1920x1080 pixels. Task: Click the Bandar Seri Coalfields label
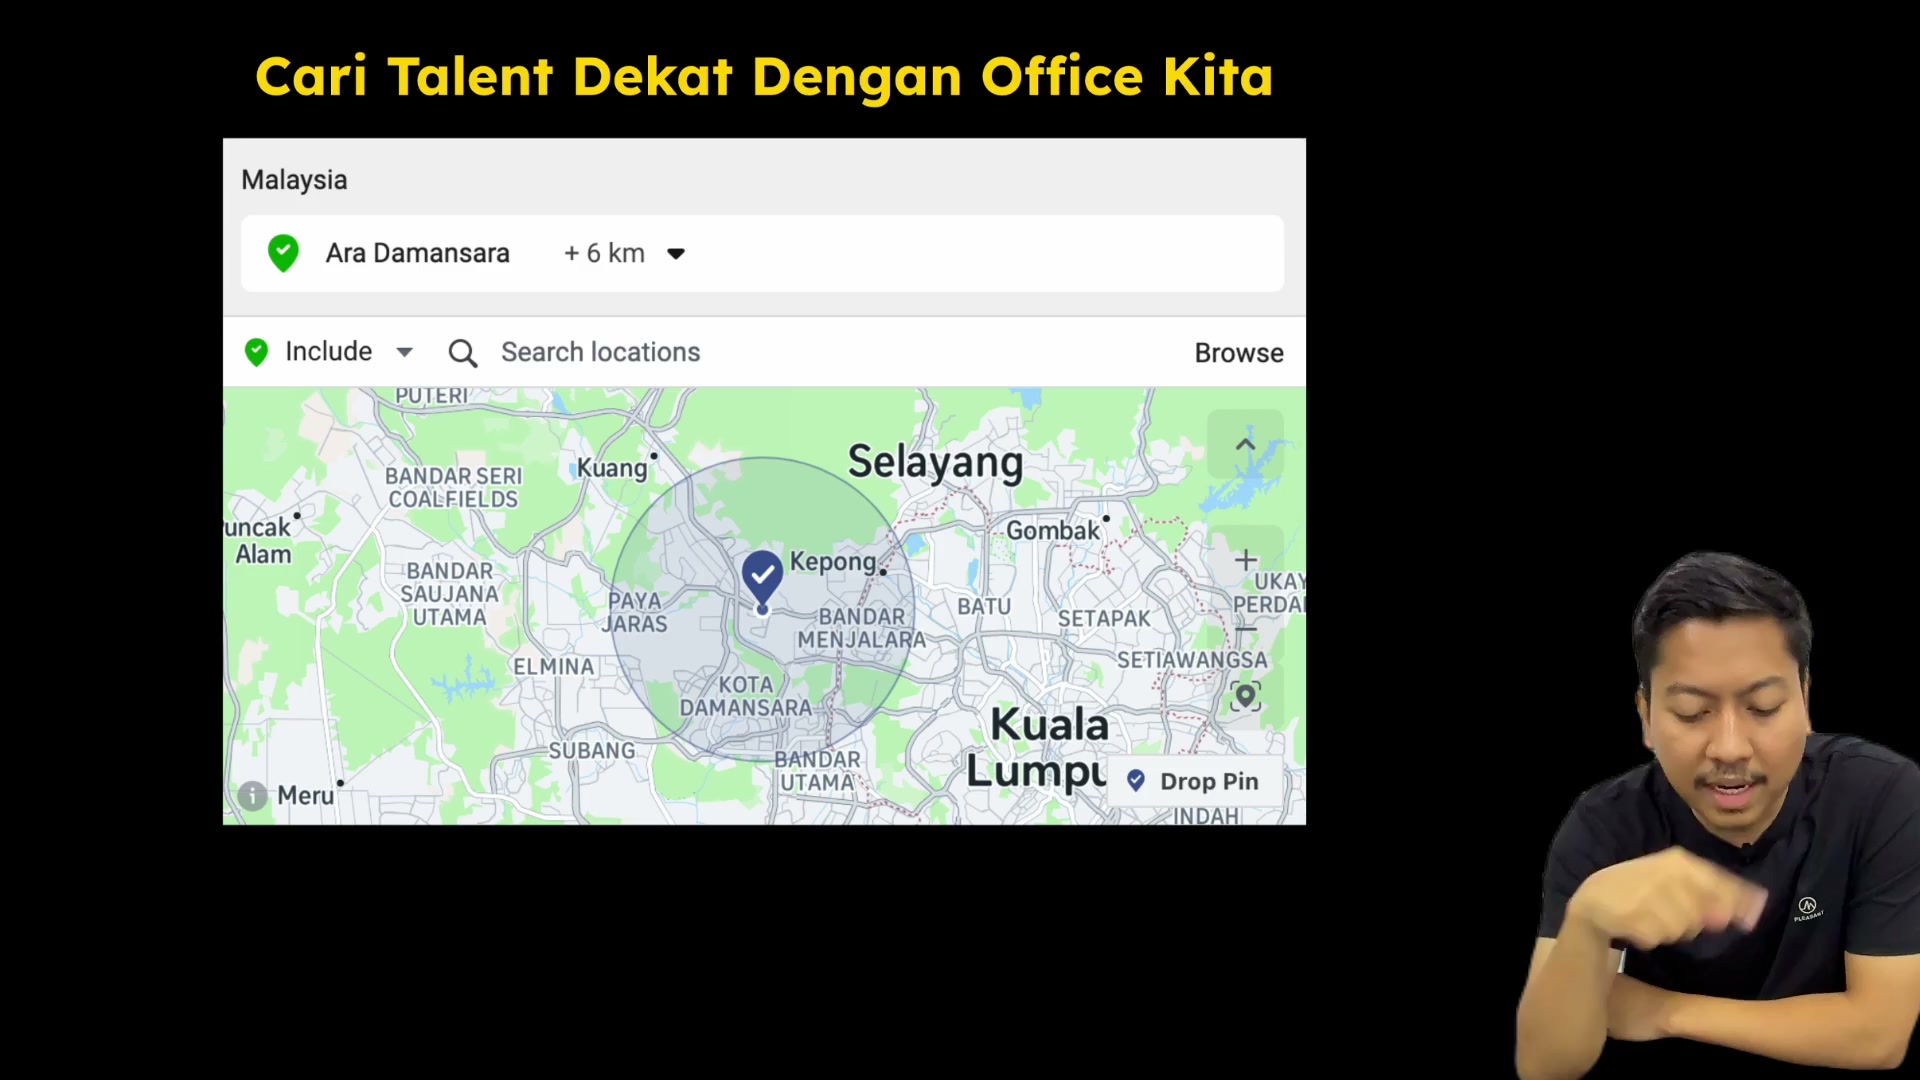coord(454,488)
